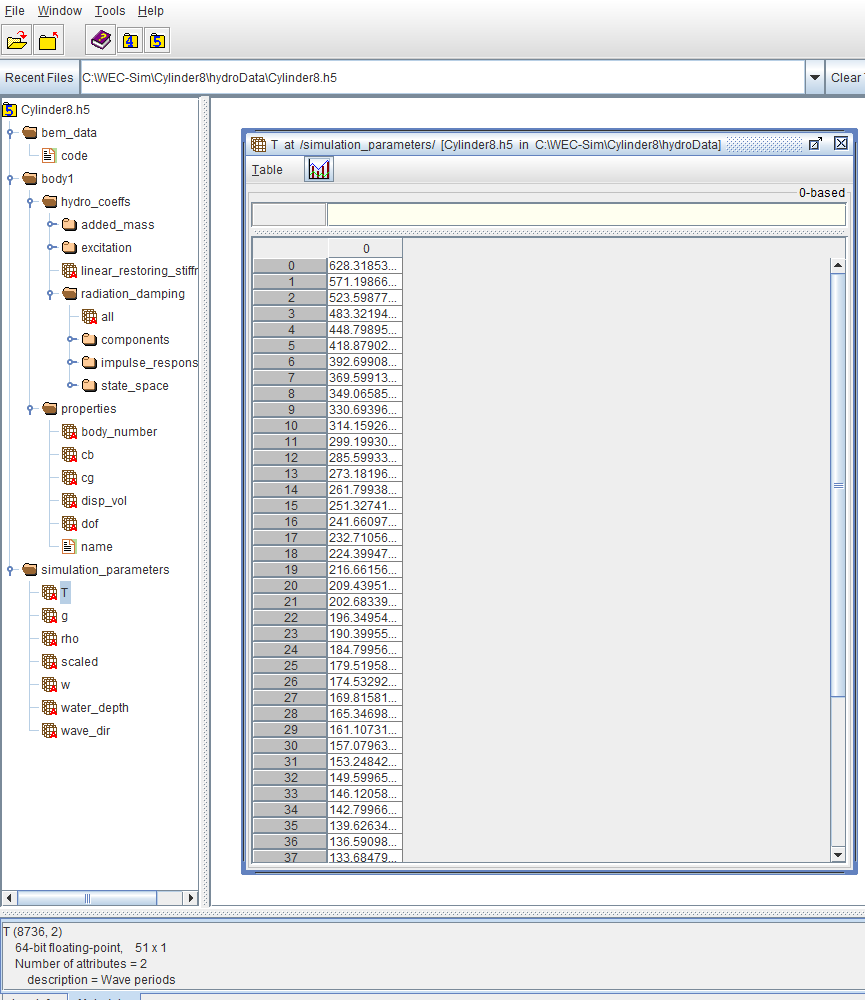Viewport: 865px width, 1000px height.
Task: Click the HDF4 library version icon
Action: click(x=130, y=40)
